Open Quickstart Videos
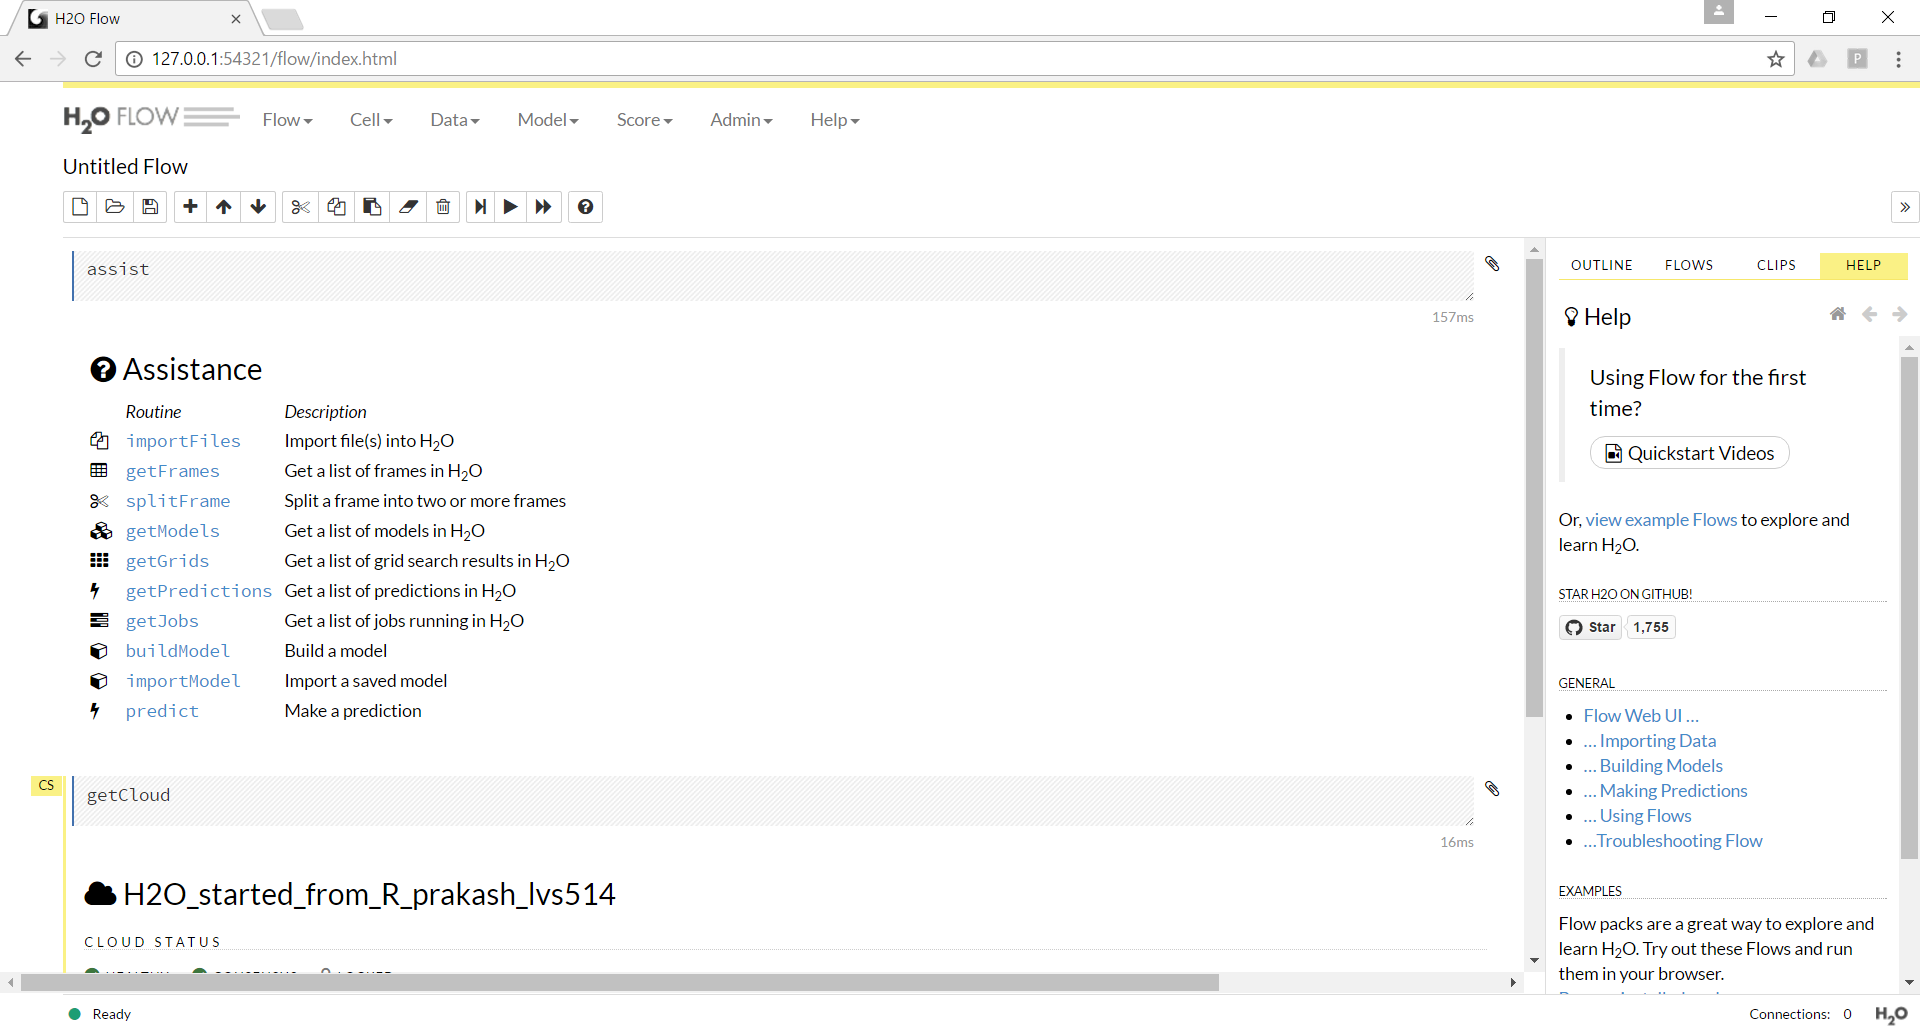 (1689, 453)
